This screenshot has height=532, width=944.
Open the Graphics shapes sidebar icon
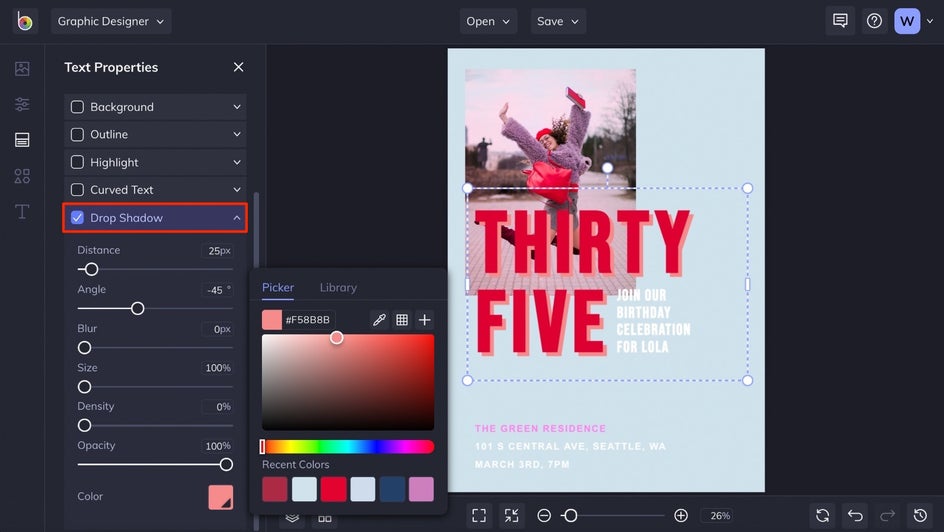tap(22, 176)
